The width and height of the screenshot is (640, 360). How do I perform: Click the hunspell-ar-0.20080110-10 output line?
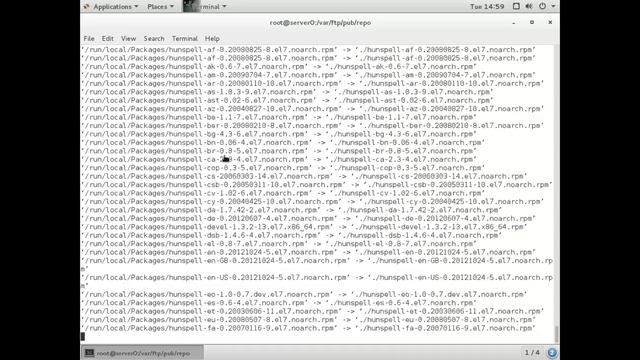[313, 83]
